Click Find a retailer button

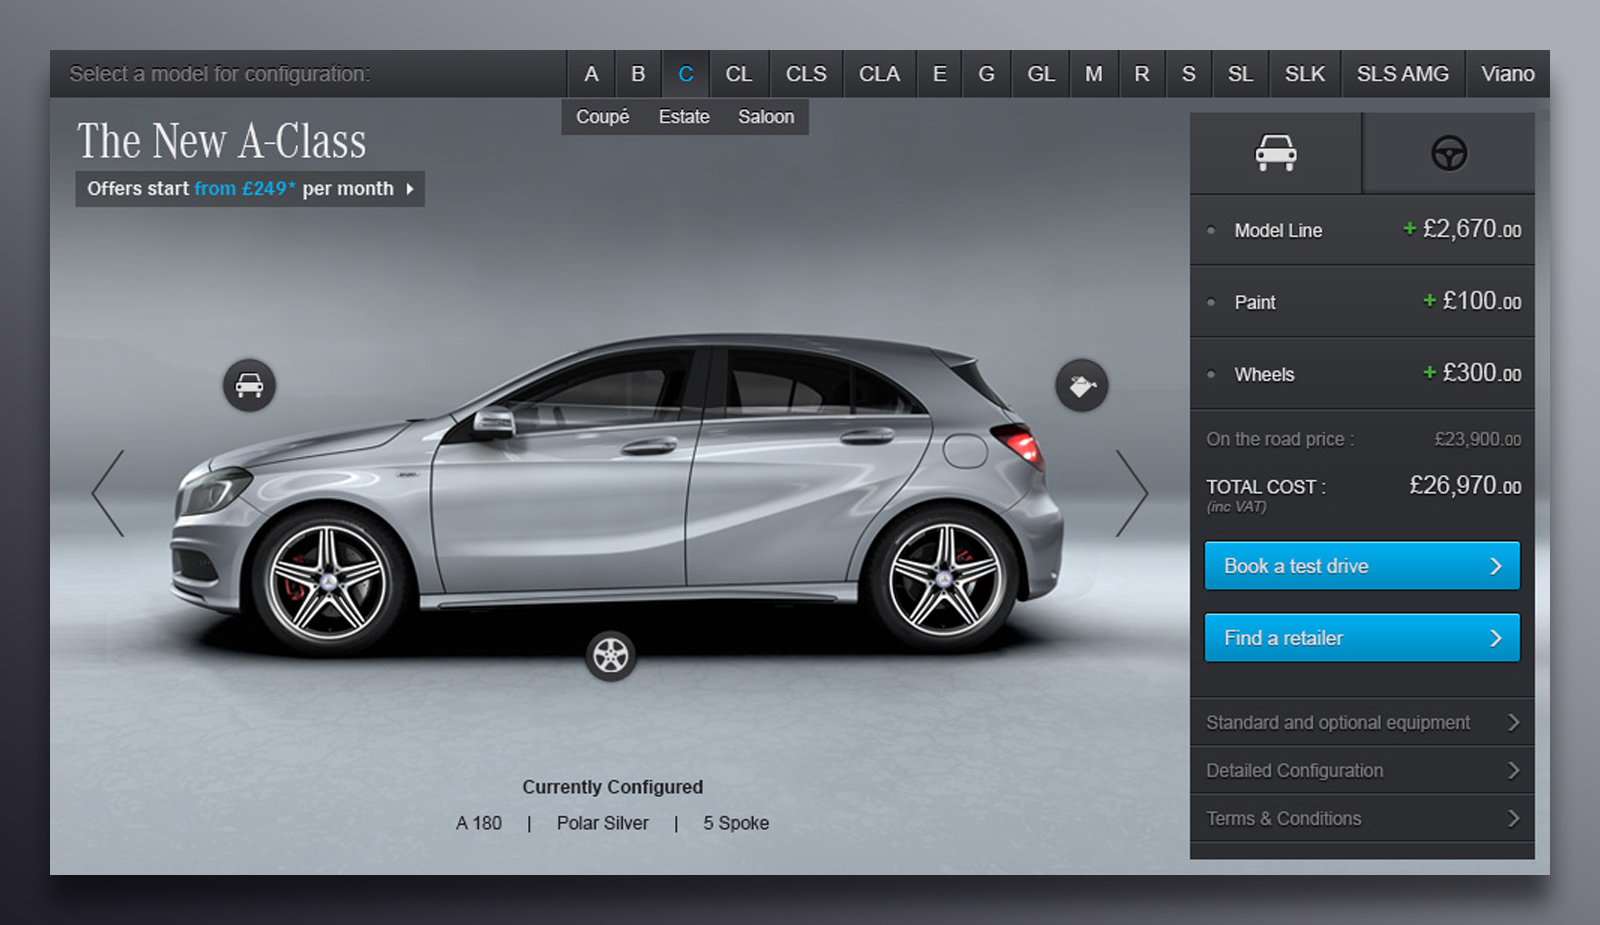1362,638
